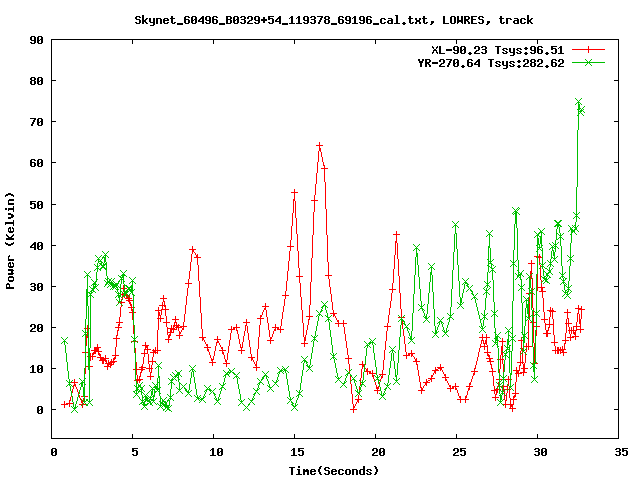
Task: Click y-axis tick label 50
Action: coord(36,205)
